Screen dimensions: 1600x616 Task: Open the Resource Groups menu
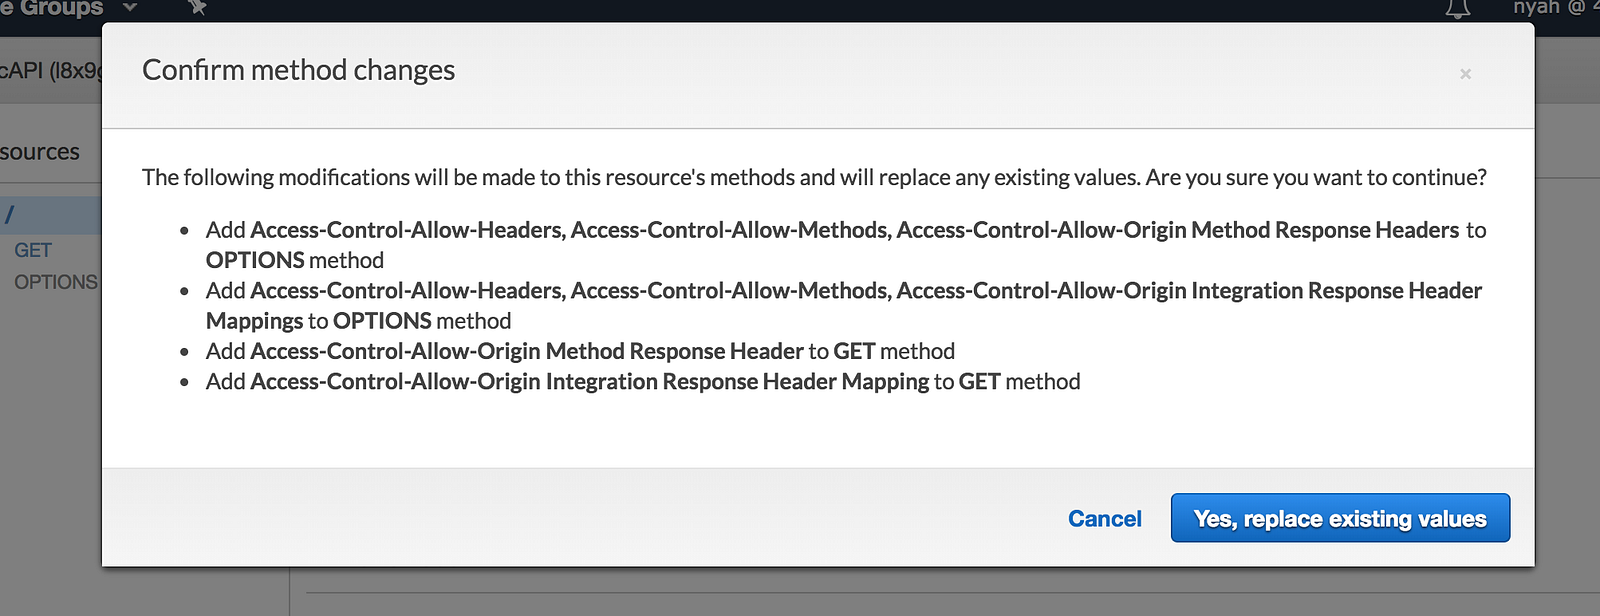pos(52,8)
